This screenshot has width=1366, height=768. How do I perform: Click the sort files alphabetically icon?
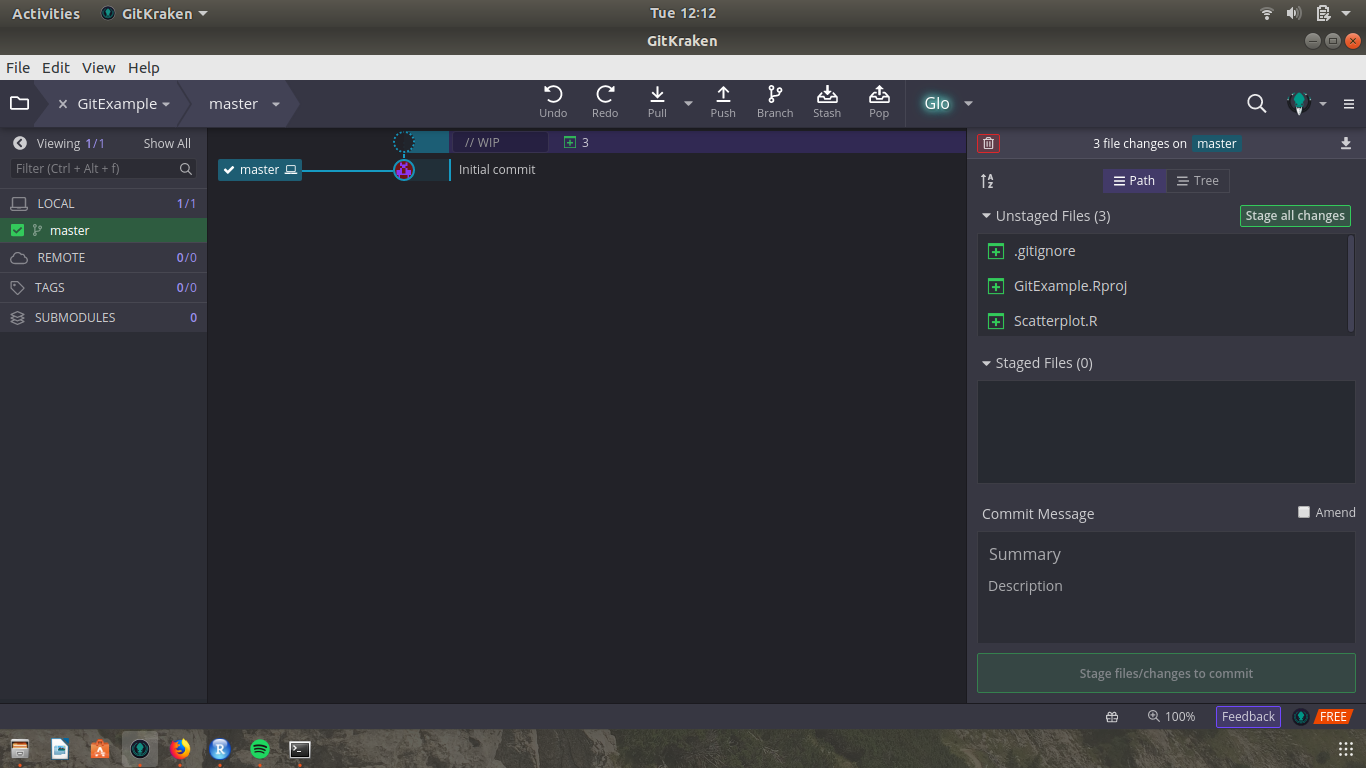[987, 181]
